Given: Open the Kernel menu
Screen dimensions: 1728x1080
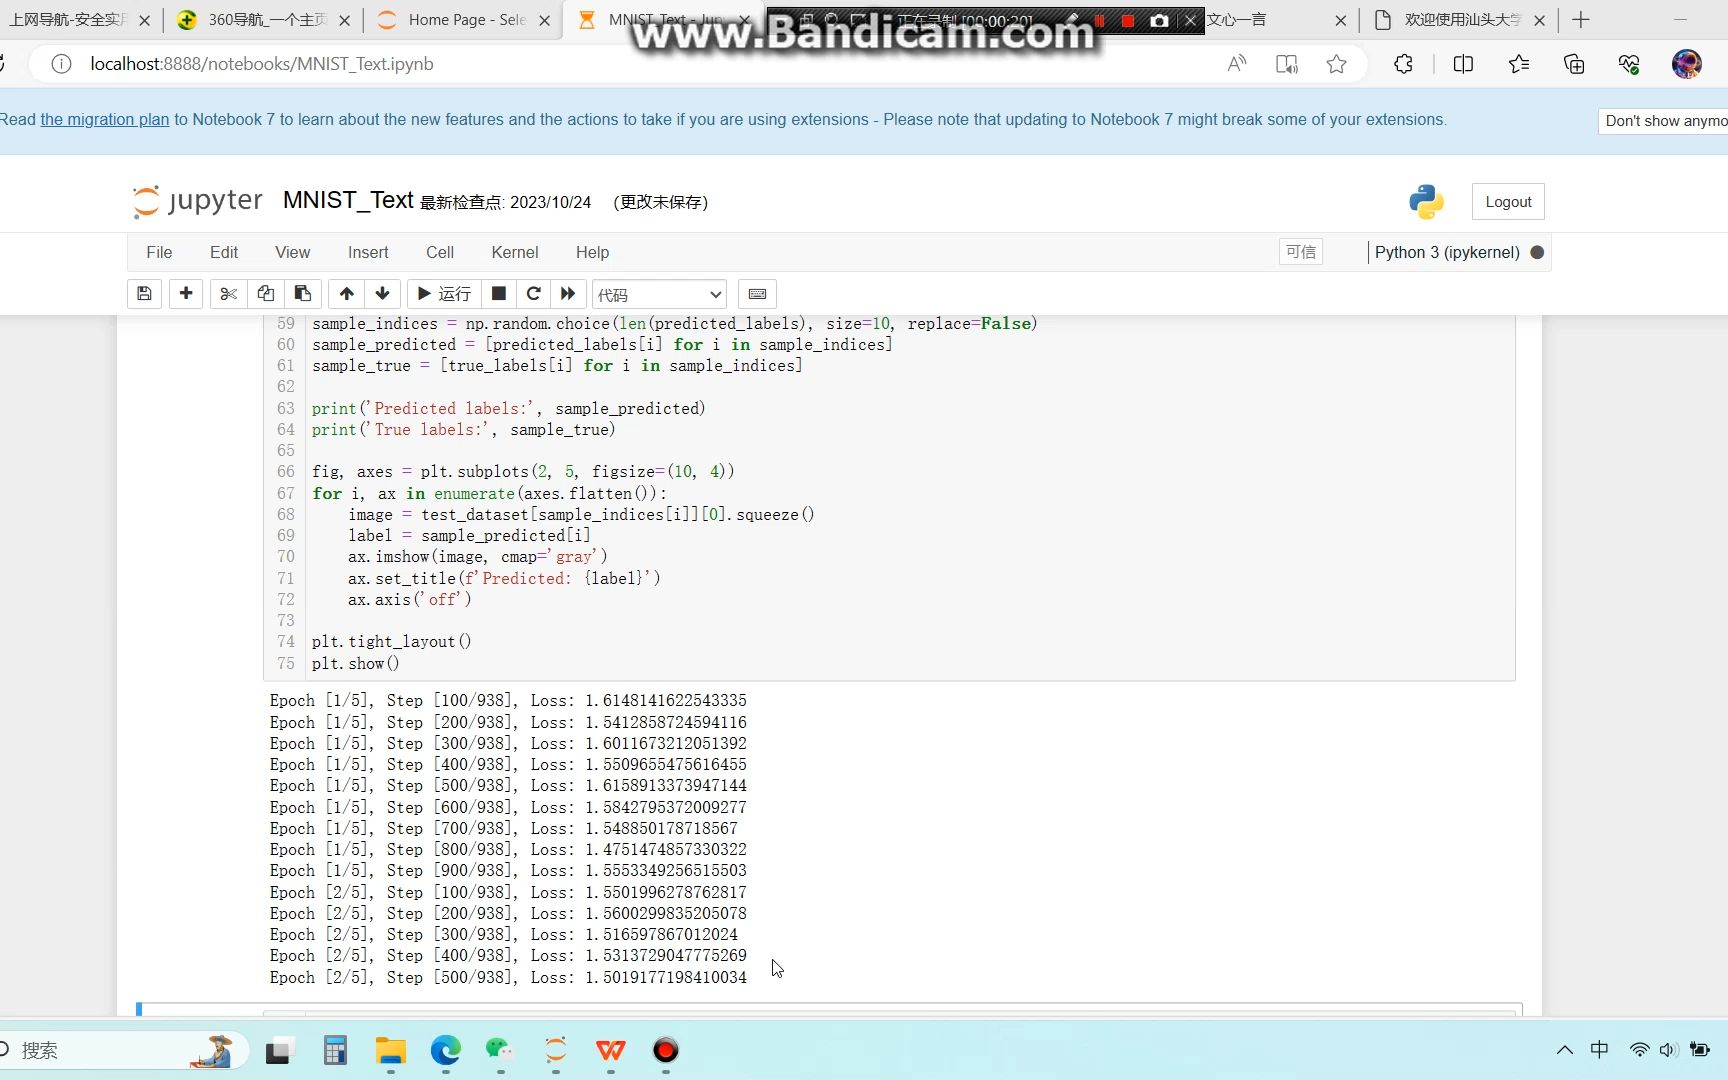Looking at the screenshot, I should click(514, 252).
